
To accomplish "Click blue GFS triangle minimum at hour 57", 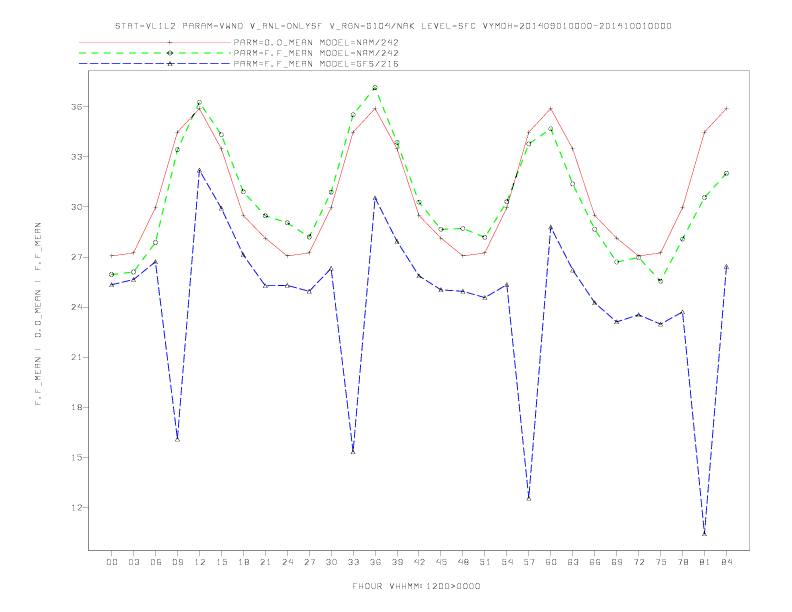I will [529, 498].
